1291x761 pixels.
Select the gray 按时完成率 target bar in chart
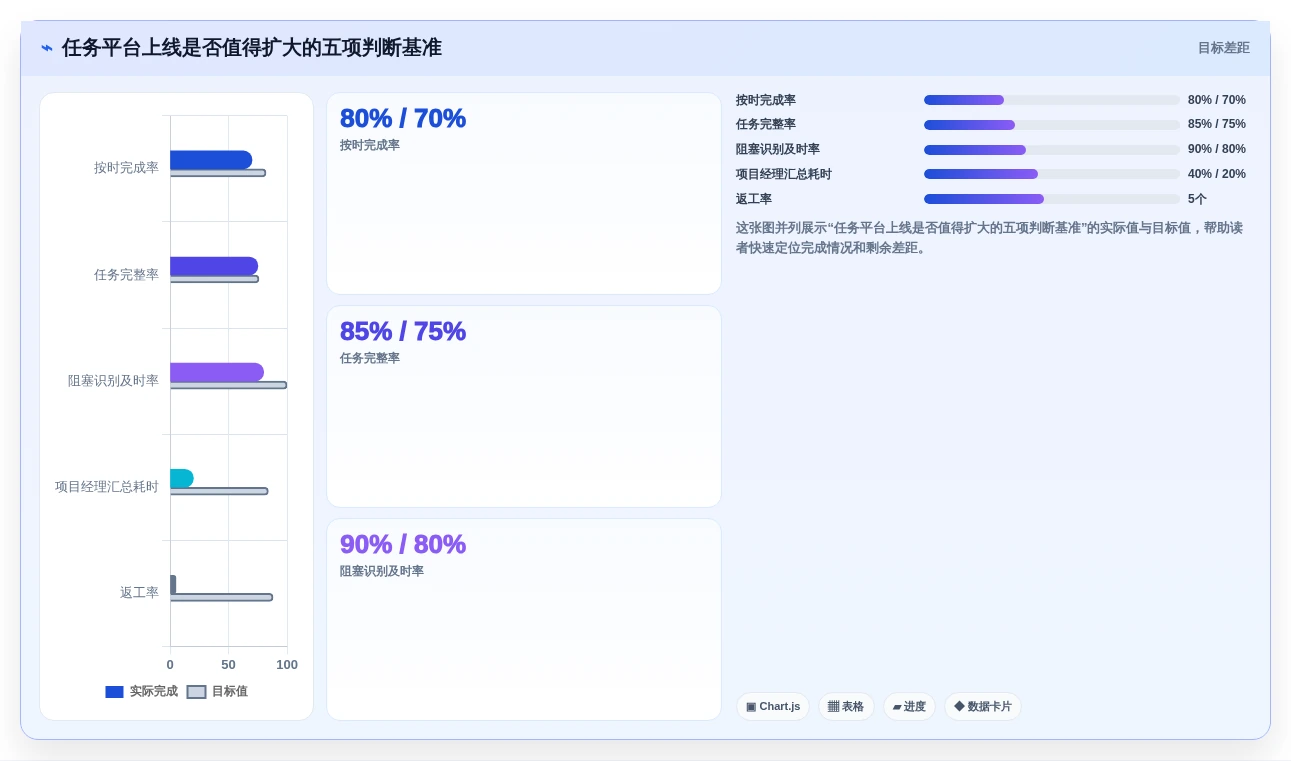[x=218, y=173]
